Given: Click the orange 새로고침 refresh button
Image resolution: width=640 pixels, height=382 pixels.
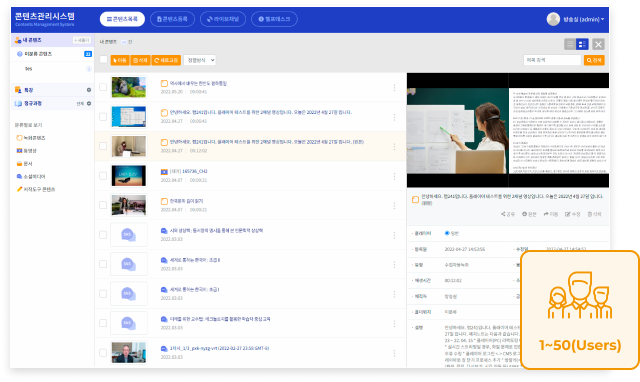Looking at the screenshot, I should point(166,60).
